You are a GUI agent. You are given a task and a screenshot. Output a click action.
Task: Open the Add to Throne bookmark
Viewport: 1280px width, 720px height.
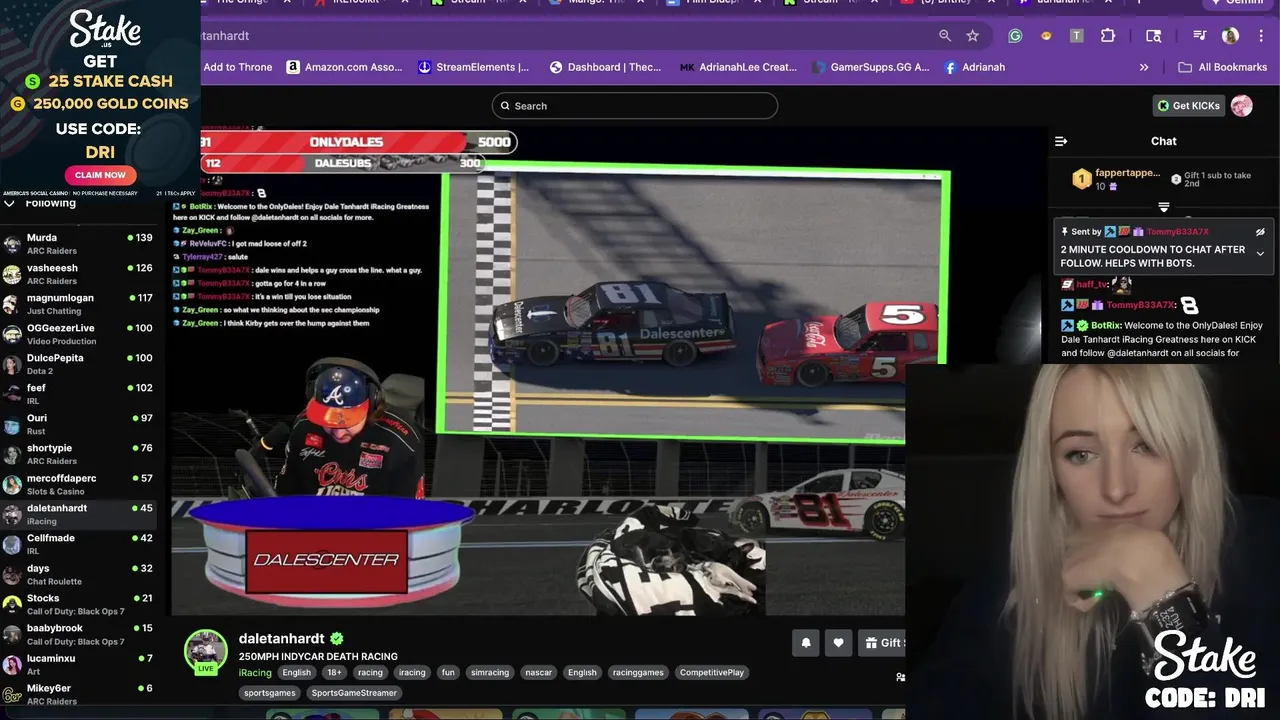(238, 67)
